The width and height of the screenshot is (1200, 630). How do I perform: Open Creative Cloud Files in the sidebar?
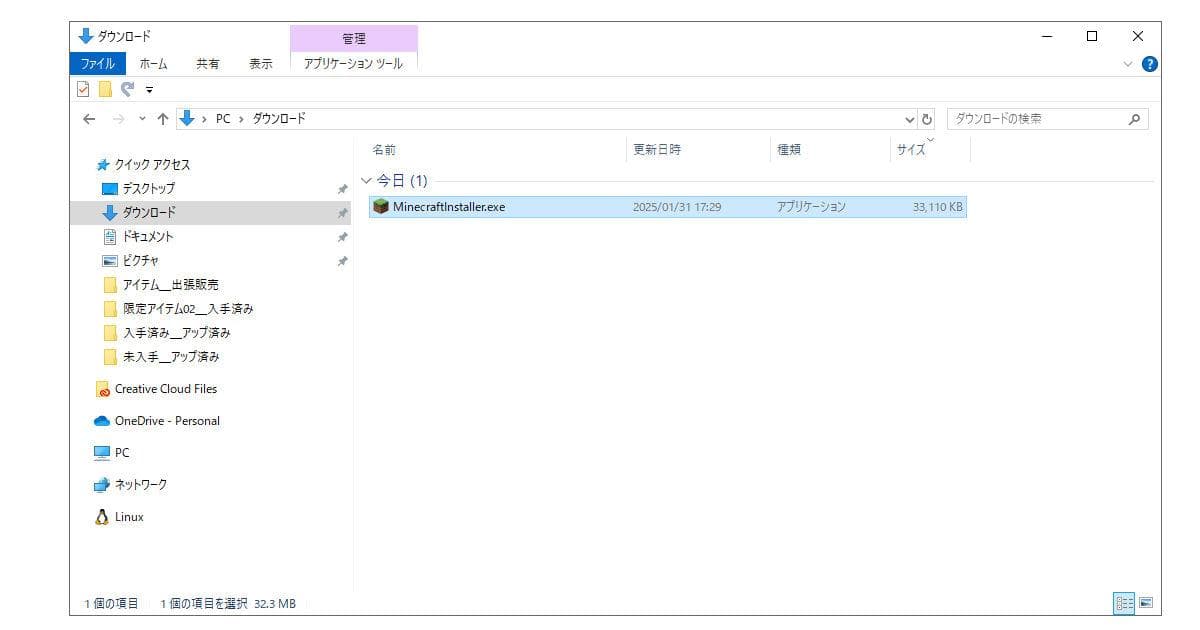(x=155, y=389)
